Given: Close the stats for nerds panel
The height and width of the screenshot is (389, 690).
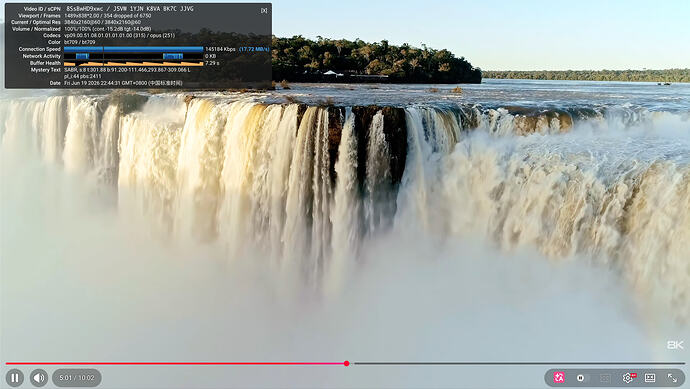Looking at the screenshot, I should [264, 10].
